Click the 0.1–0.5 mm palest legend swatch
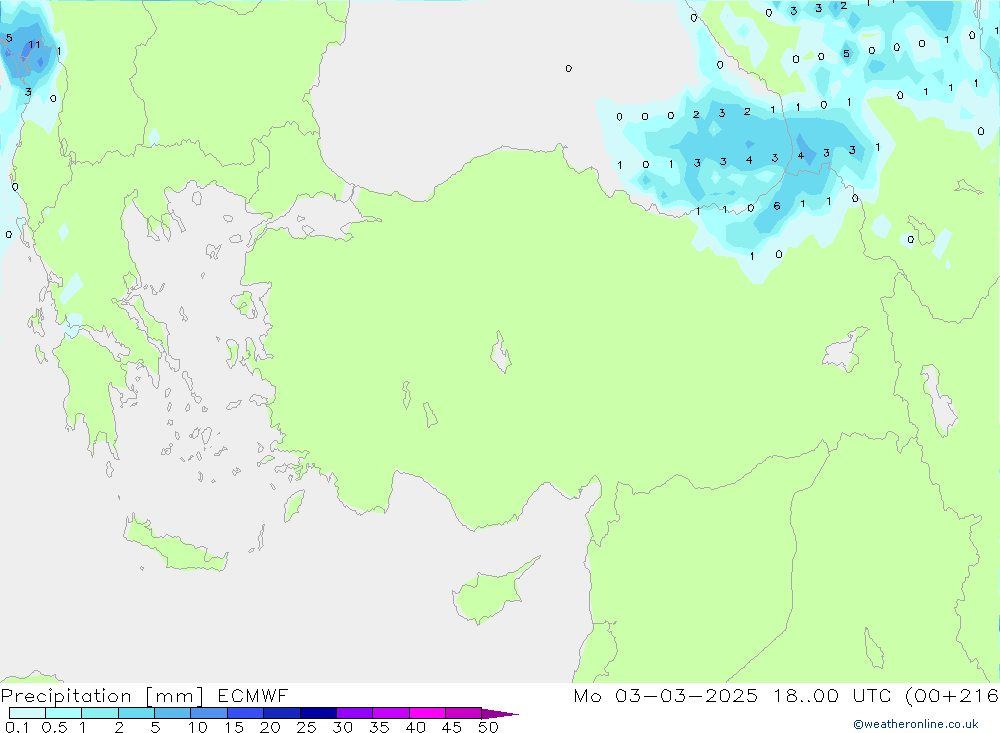Screen dimensions: 1000x733 pos(27,713)
